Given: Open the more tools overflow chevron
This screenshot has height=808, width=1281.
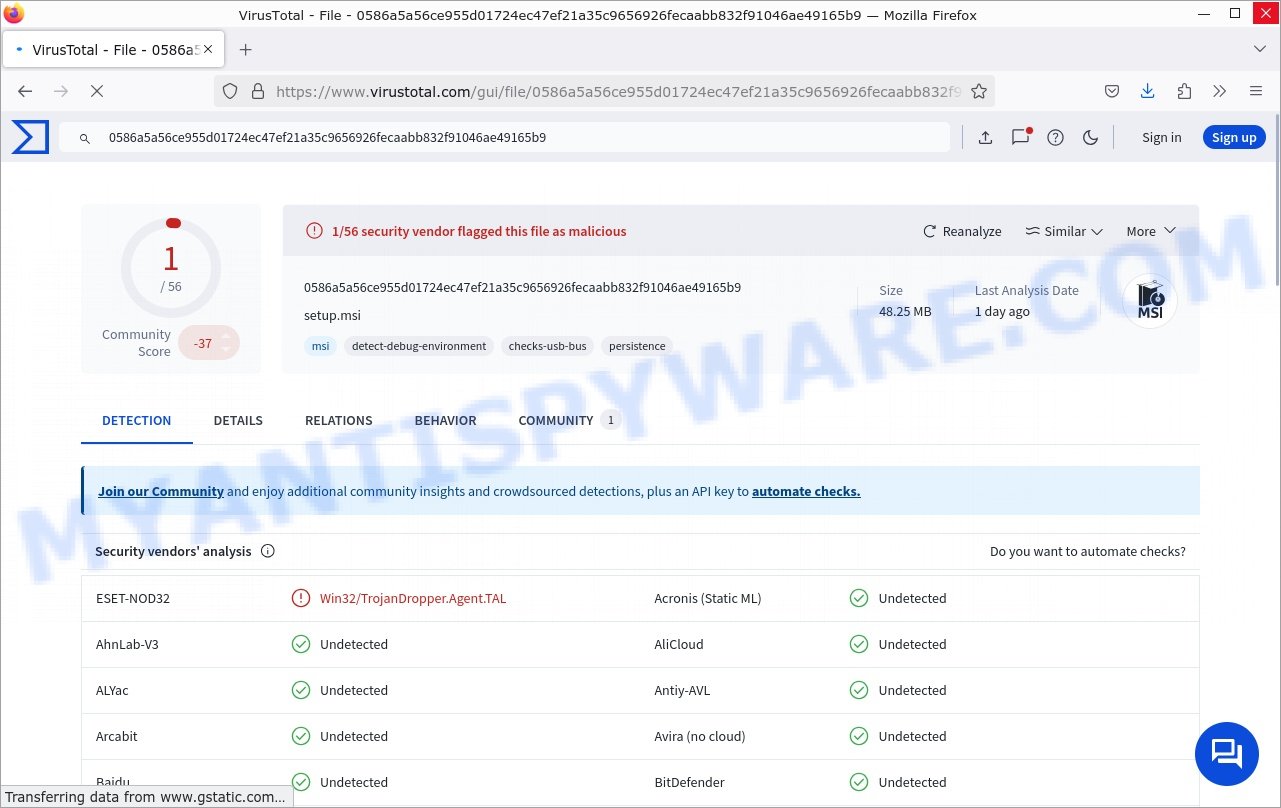Looking at the screenshot, I should pyautogui.click(x=1219, y=91).
